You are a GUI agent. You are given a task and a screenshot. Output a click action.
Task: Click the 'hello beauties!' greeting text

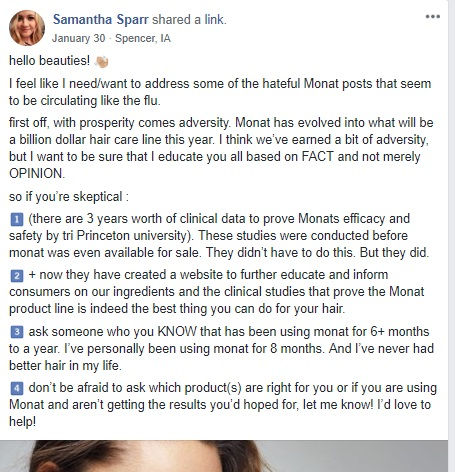(49, 61)
